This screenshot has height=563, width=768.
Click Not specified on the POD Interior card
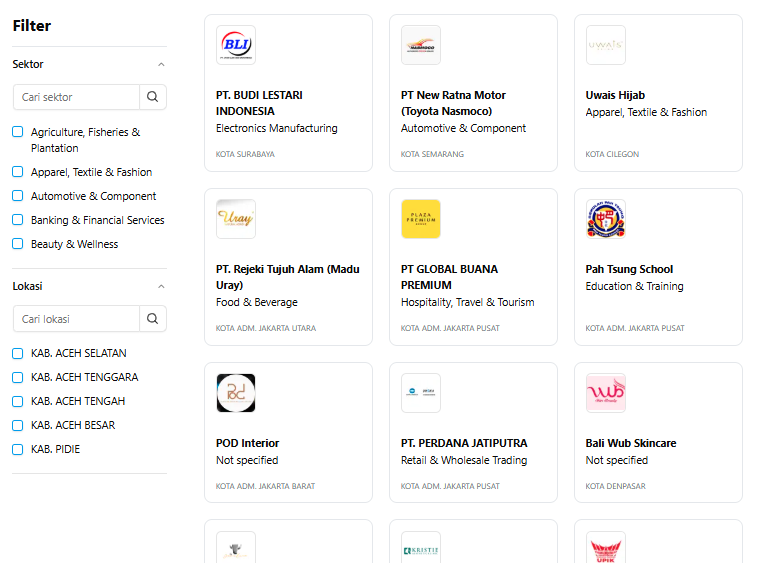247,460
